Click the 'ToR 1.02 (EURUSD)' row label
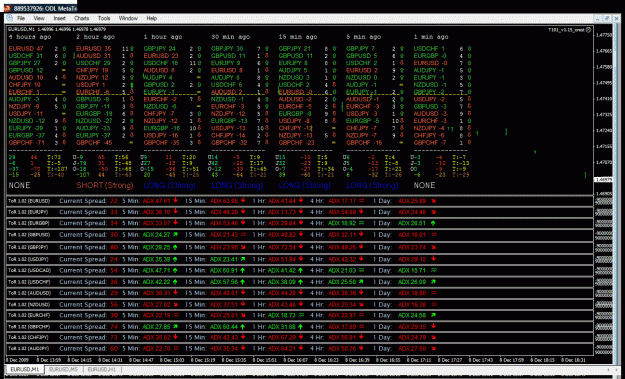The width and height of the screenshot is (625, 379). coord(28,201)
